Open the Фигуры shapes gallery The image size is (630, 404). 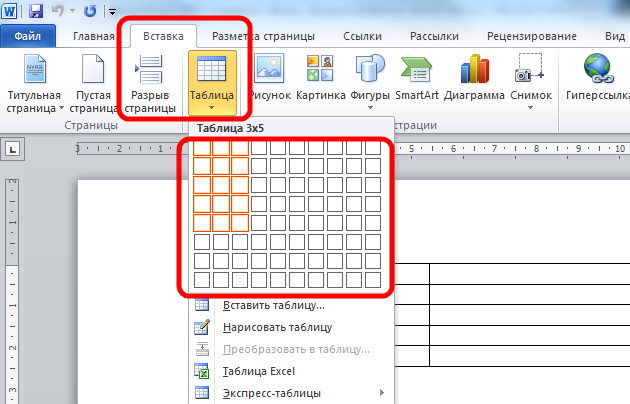click(x=370, y=71)
